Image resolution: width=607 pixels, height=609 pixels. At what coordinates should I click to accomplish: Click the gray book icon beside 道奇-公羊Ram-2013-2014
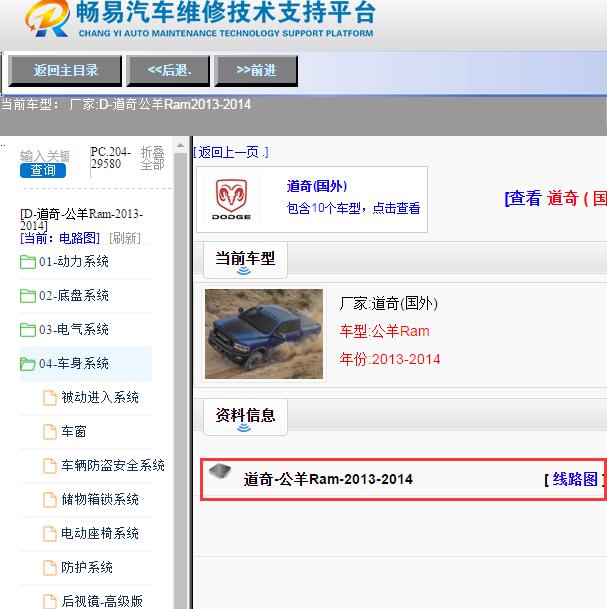tap(220, 472)
